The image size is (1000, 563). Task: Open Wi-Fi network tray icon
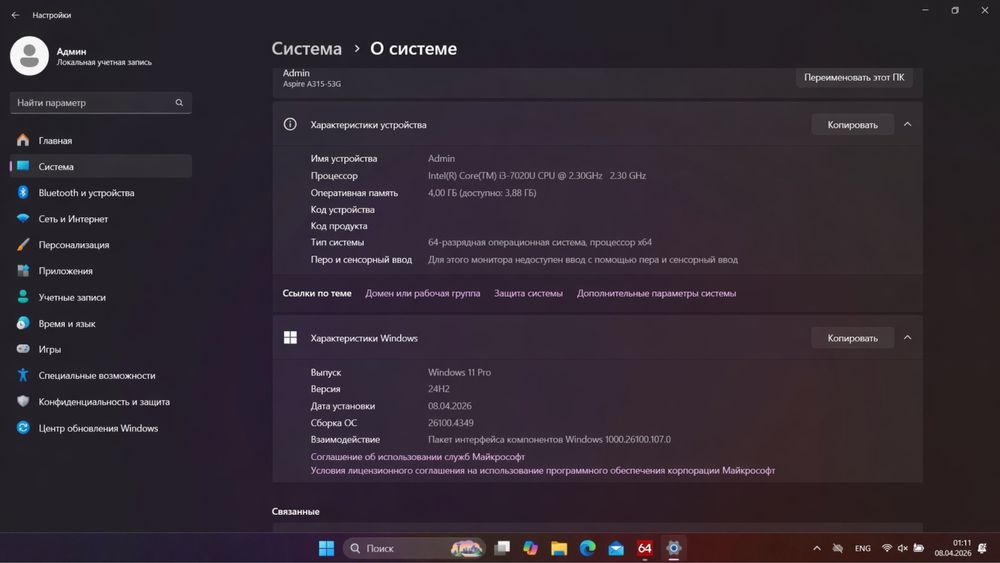click(886, 548)
